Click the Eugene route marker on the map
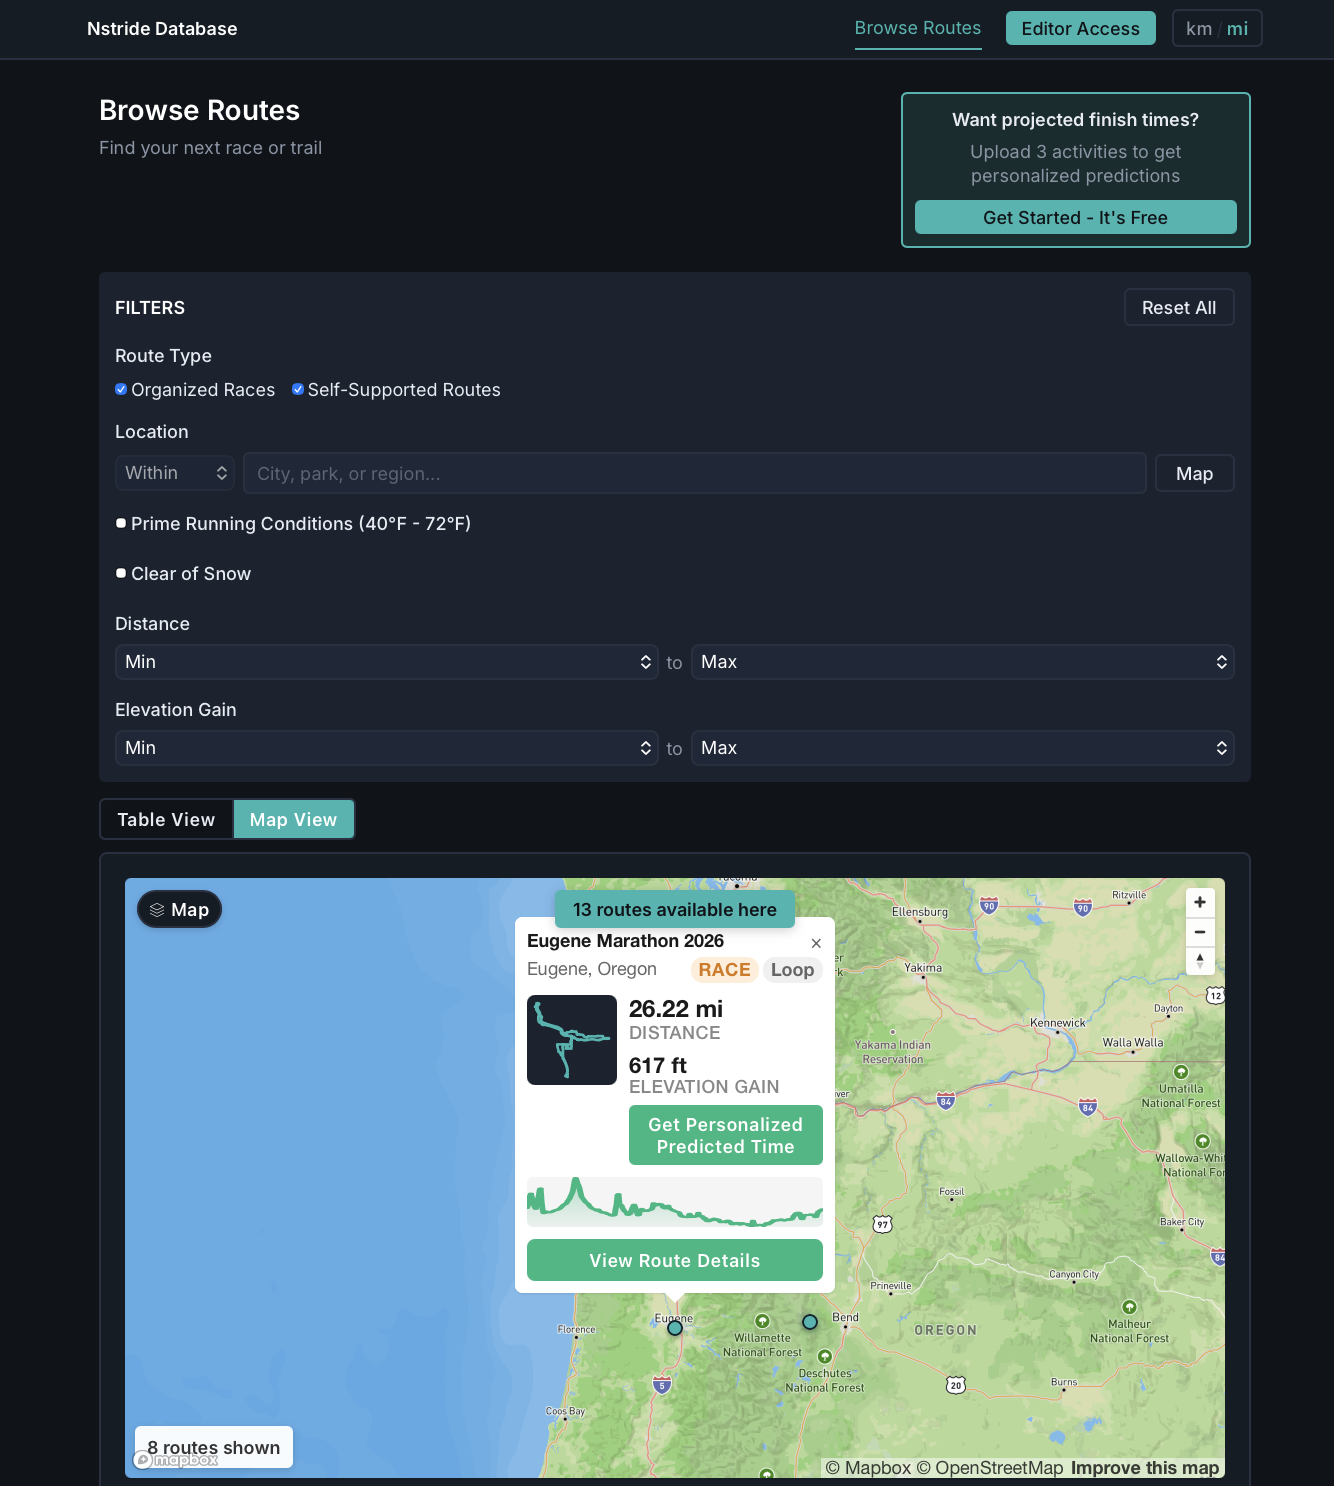 [x=674, y=1326]
